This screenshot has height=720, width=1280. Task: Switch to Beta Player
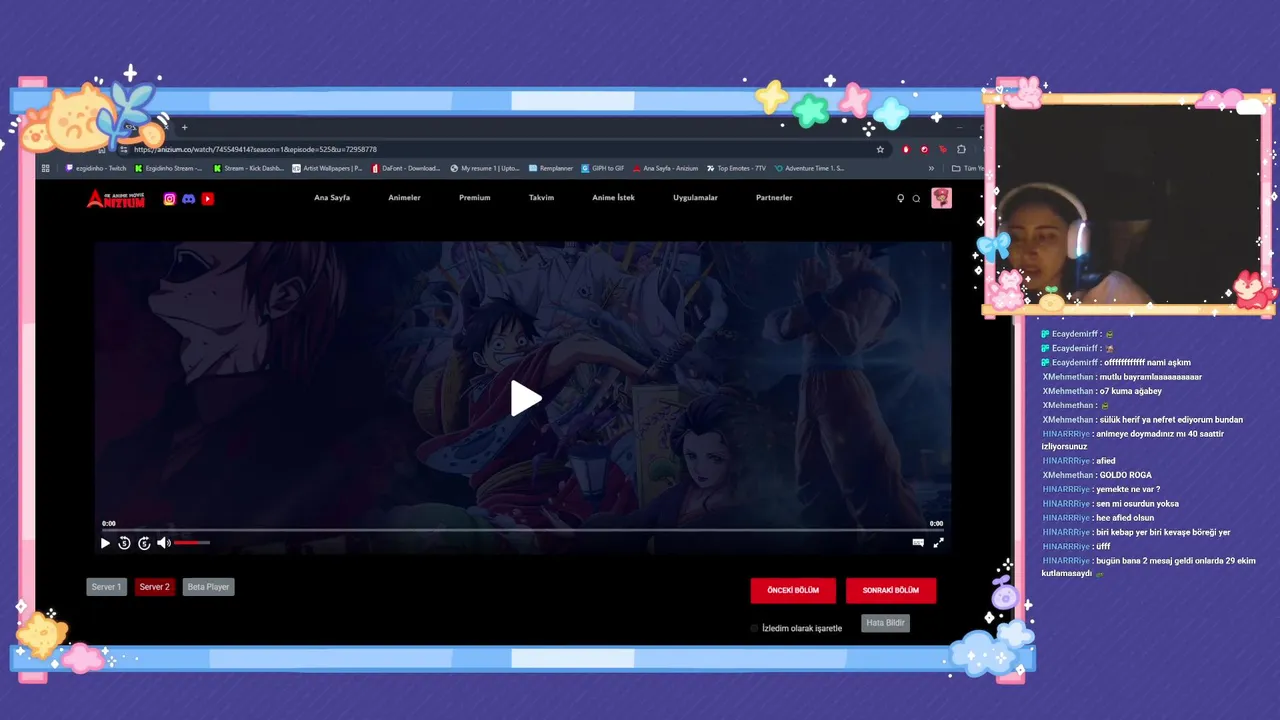point(208,587)
